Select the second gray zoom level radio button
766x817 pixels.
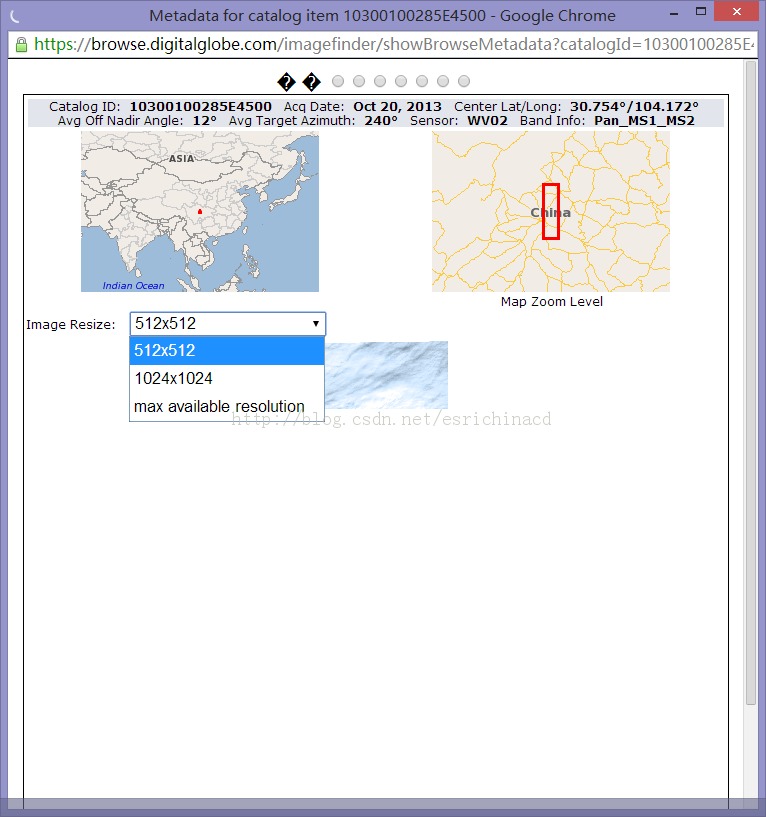[x=359, y=81]
